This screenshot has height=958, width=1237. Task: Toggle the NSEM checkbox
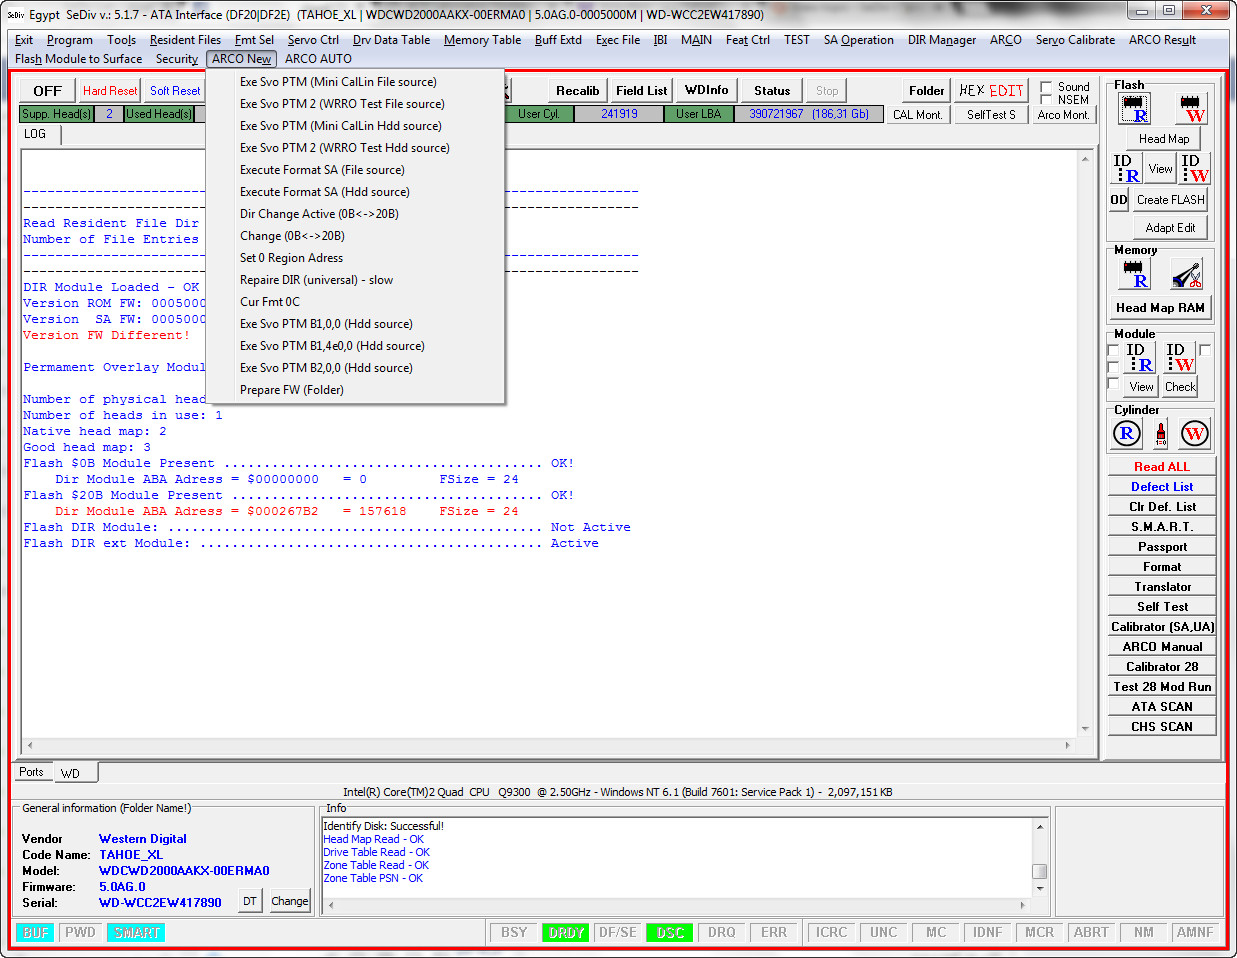(x=1046, y=99)
